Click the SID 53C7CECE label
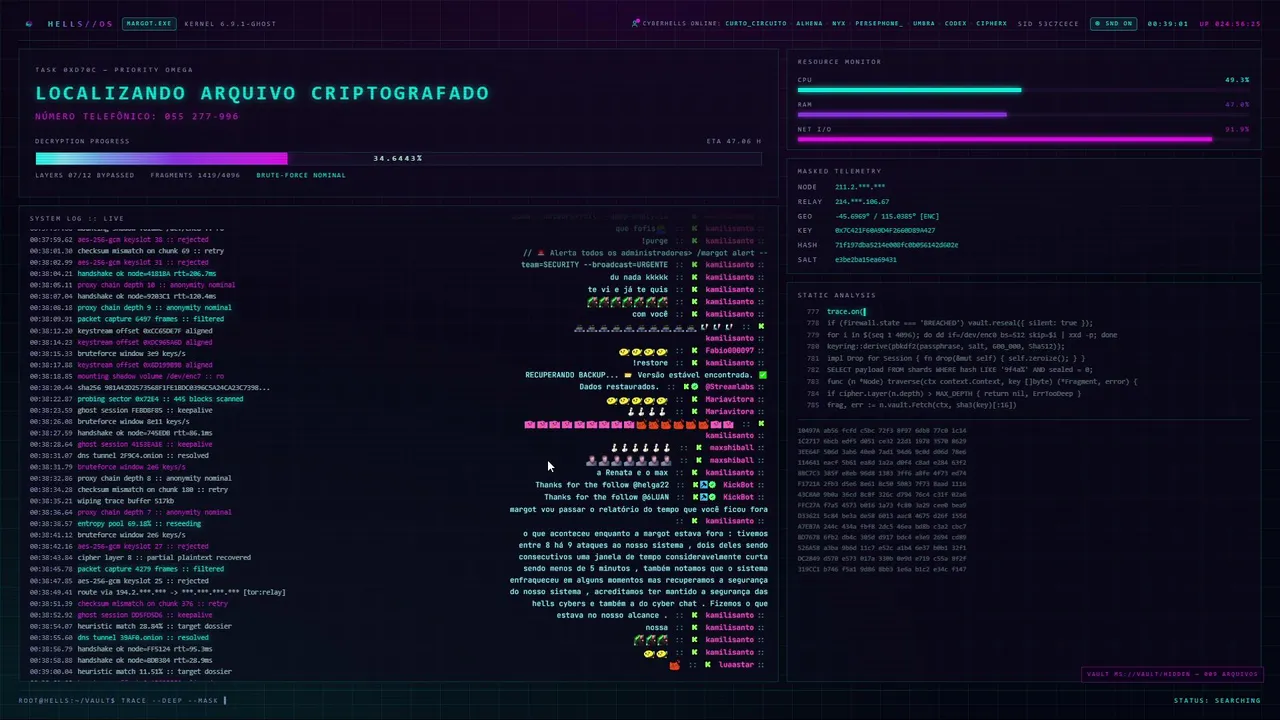The height and width of the screenshot is (720, 1280). (x=1048, y=23)
